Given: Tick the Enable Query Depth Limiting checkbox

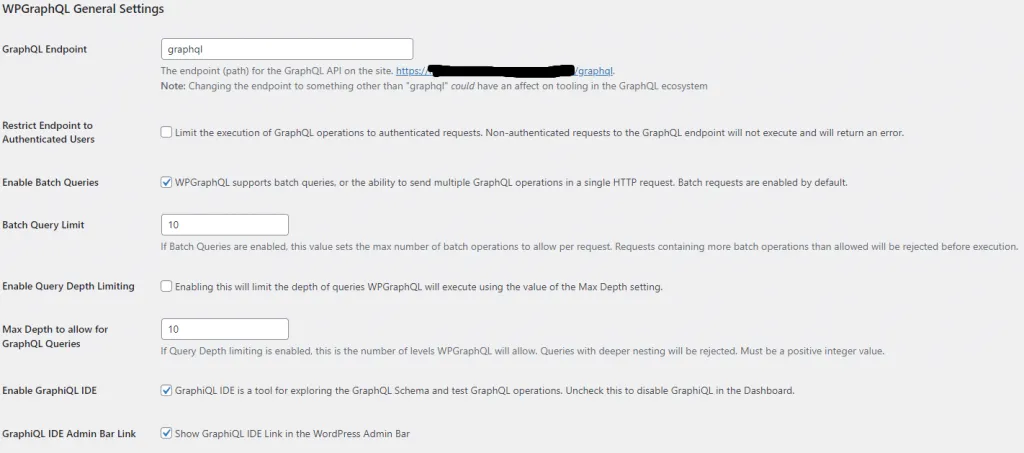Looking at the screenshot, I should coord(166,287).
